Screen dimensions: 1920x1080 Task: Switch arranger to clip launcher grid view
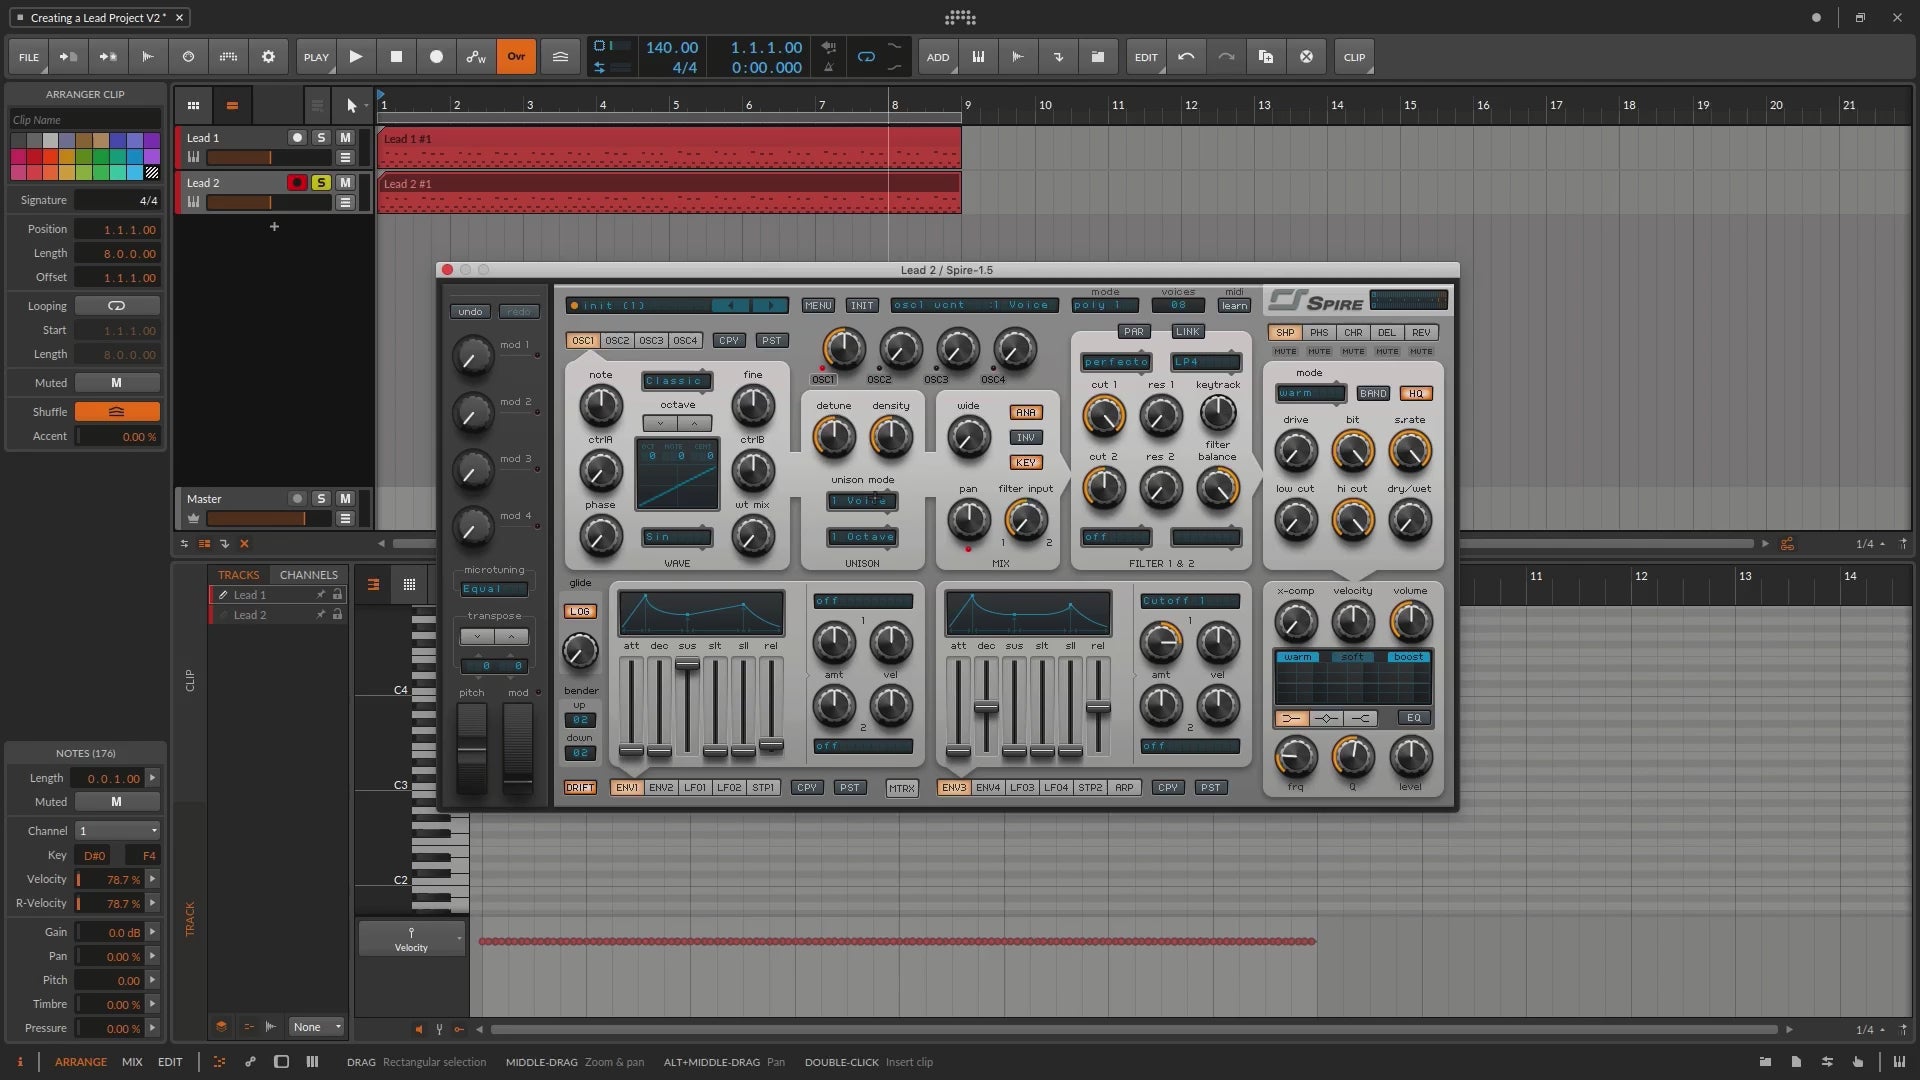click(x=193, y=105)
